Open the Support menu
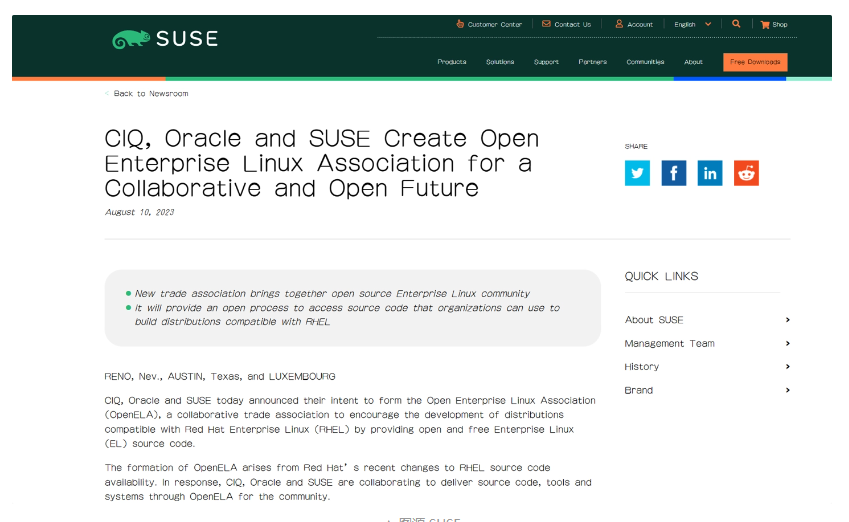Image resolution: width=849 pixels, height=522 pixels. tap(546, 62)
